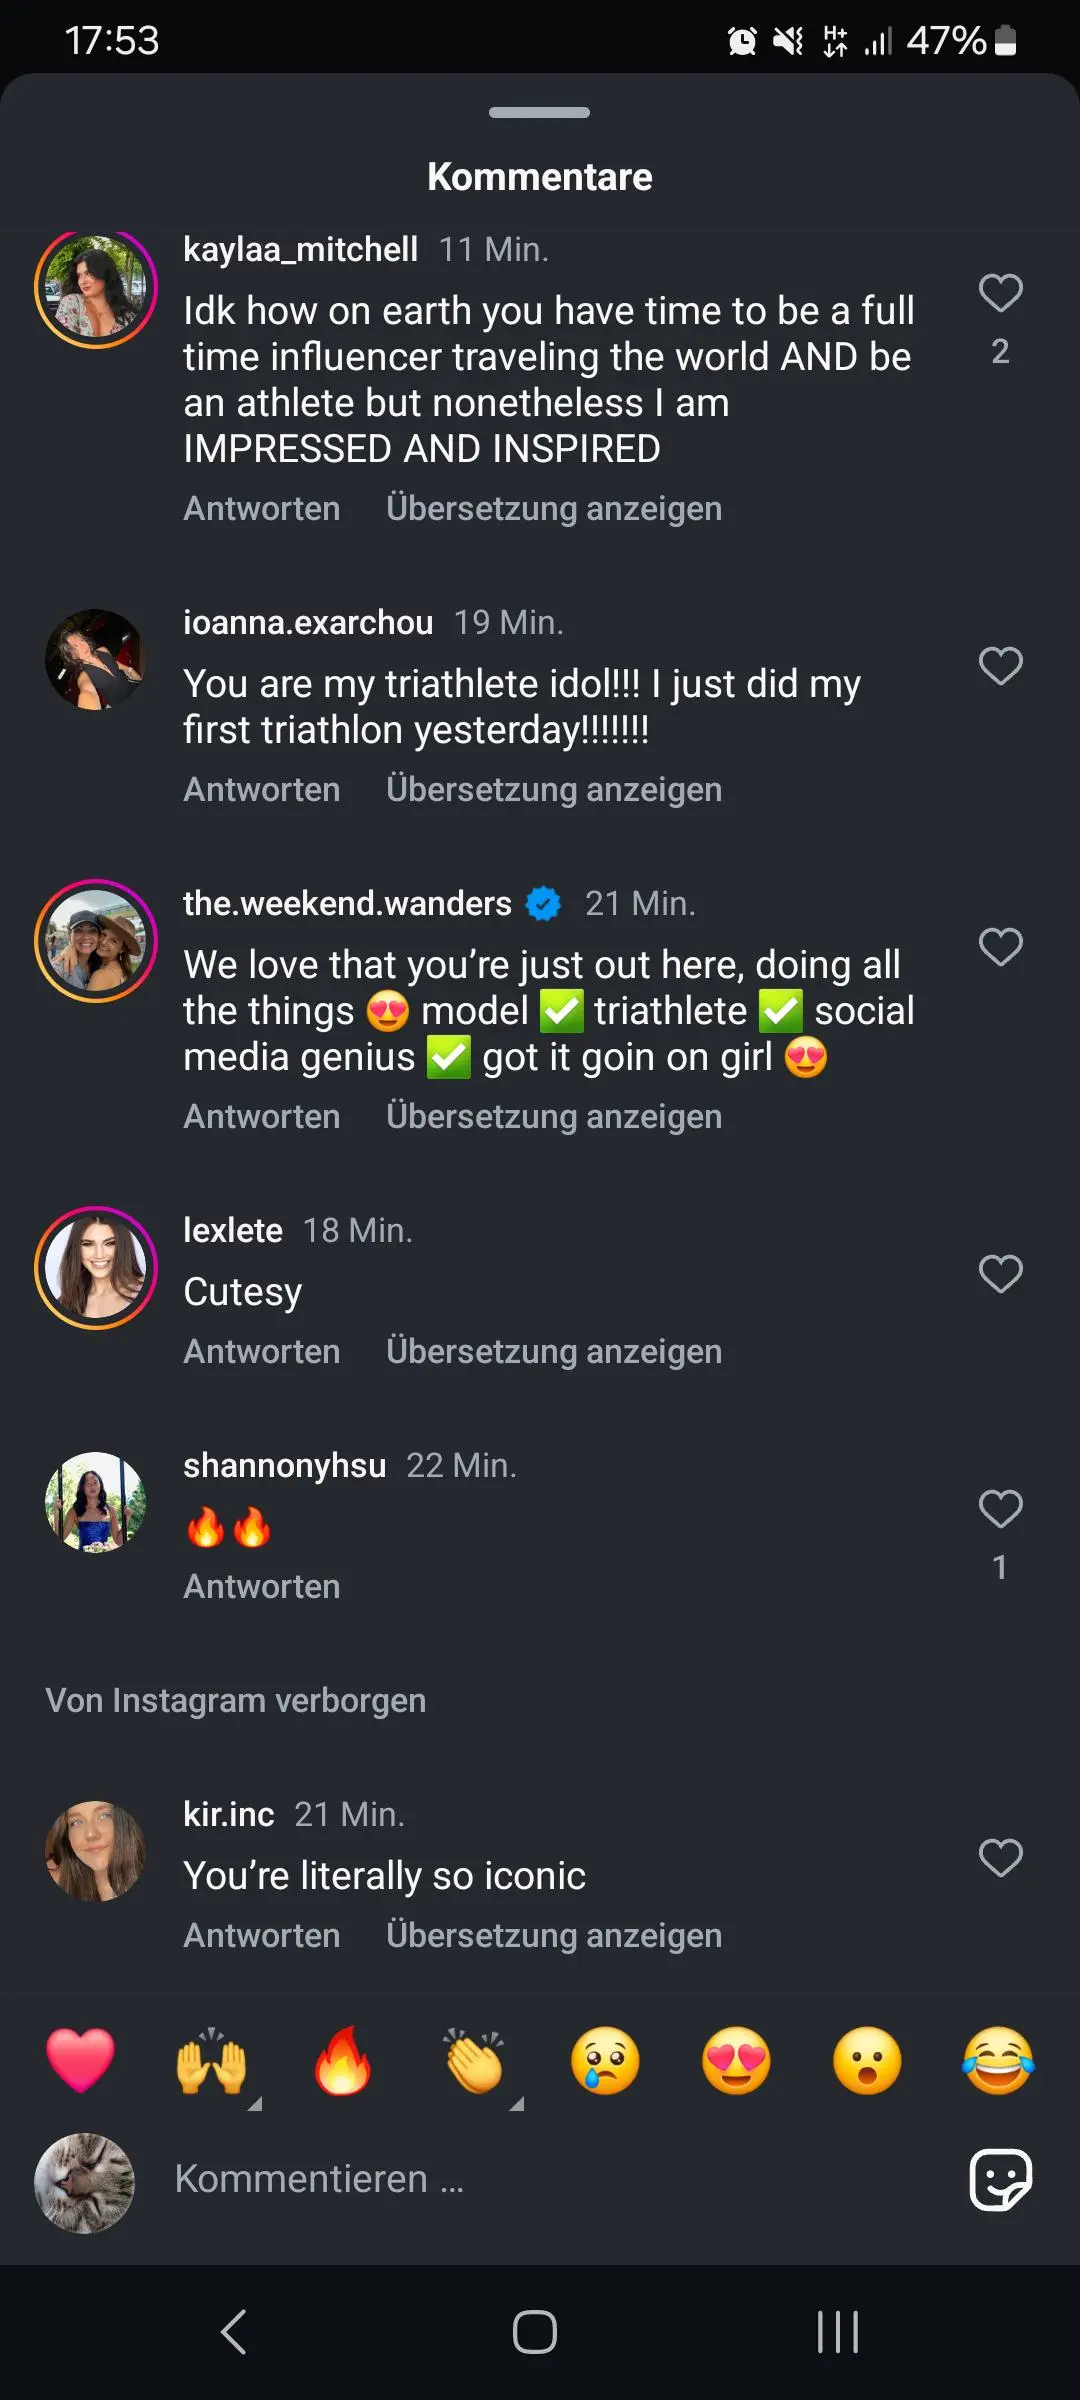The image size is (1080, 2400).
Task: Insert the red heart emoji reaction
Action: pyautogui.click(x=80, y=2060)
